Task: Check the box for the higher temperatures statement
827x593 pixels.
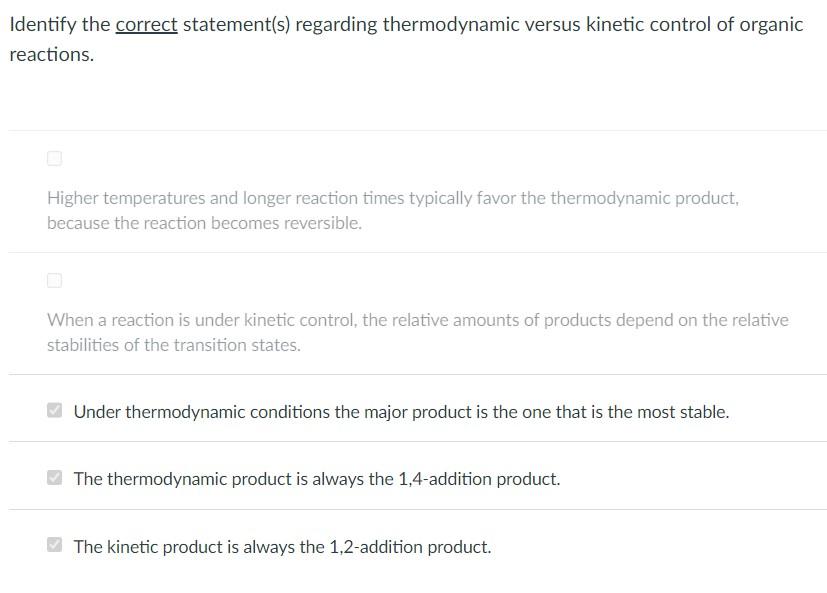Action: (54, 158)
